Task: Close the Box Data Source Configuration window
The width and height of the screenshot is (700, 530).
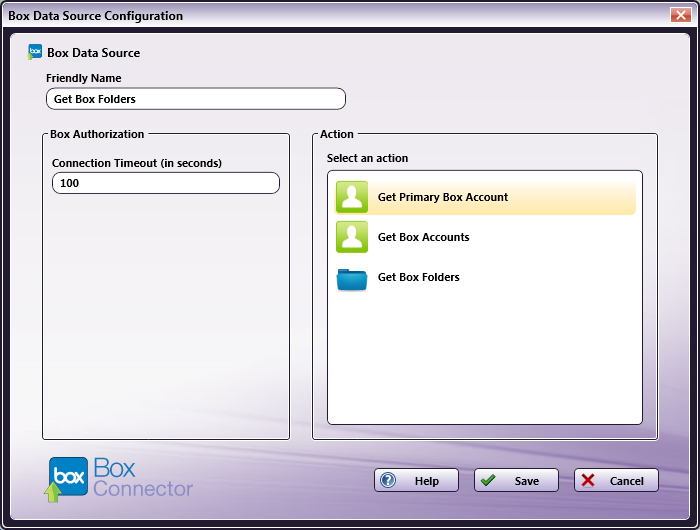Action: tap(681, 15)
